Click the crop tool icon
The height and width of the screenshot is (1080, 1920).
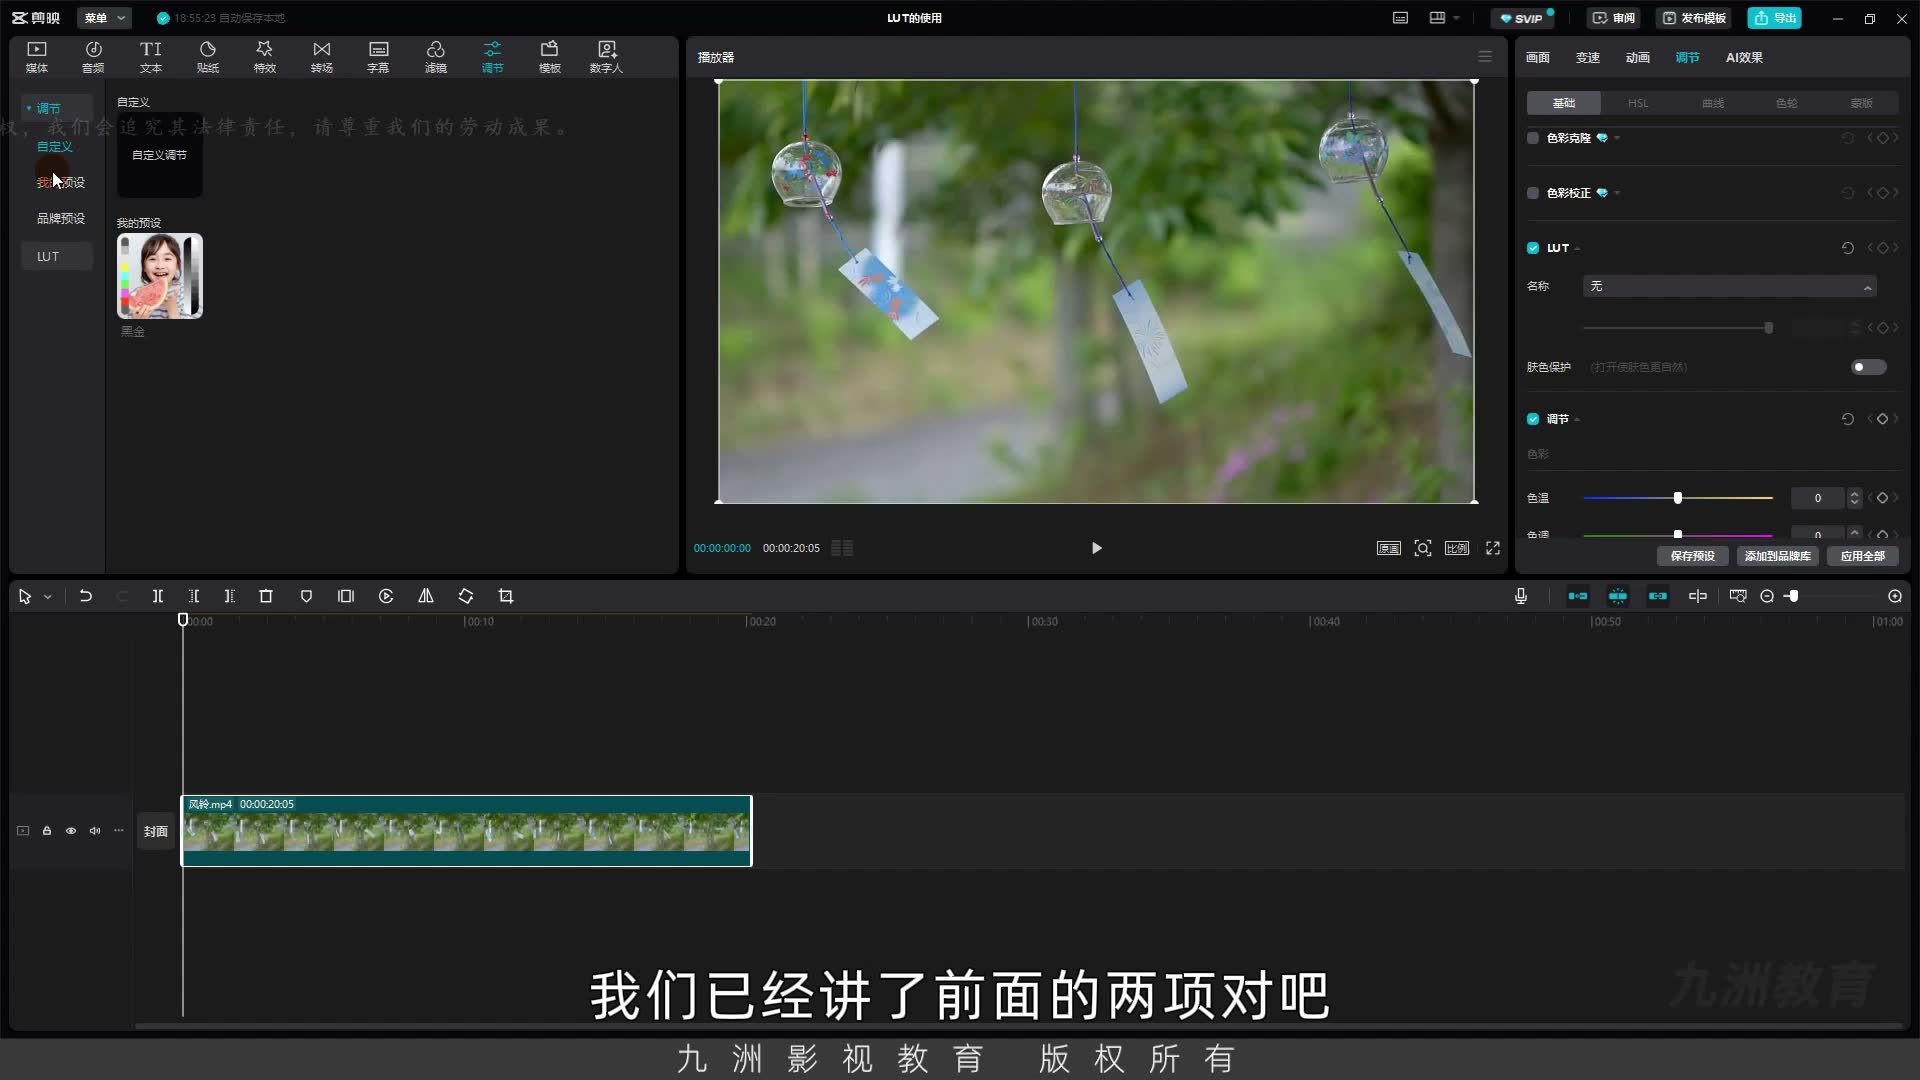point(506,596)
